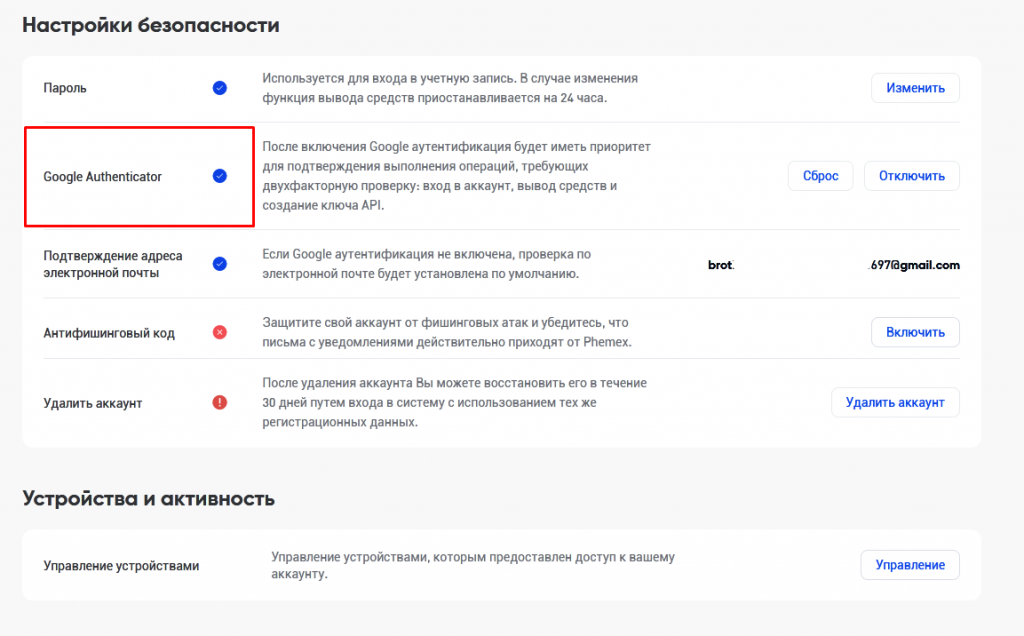
Task: Disable Google Authenticator with the Отключить button
Action: pyautogui.click(x=911, y=176)
